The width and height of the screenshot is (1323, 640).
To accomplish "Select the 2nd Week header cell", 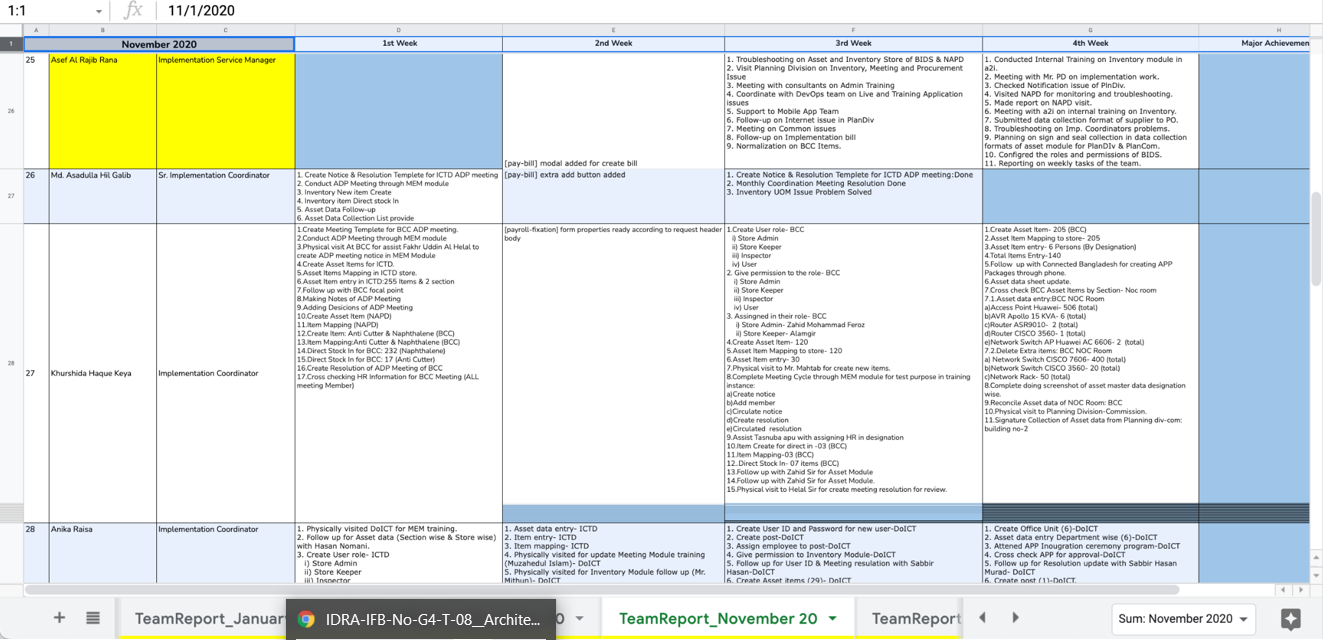I will [613, 44].
